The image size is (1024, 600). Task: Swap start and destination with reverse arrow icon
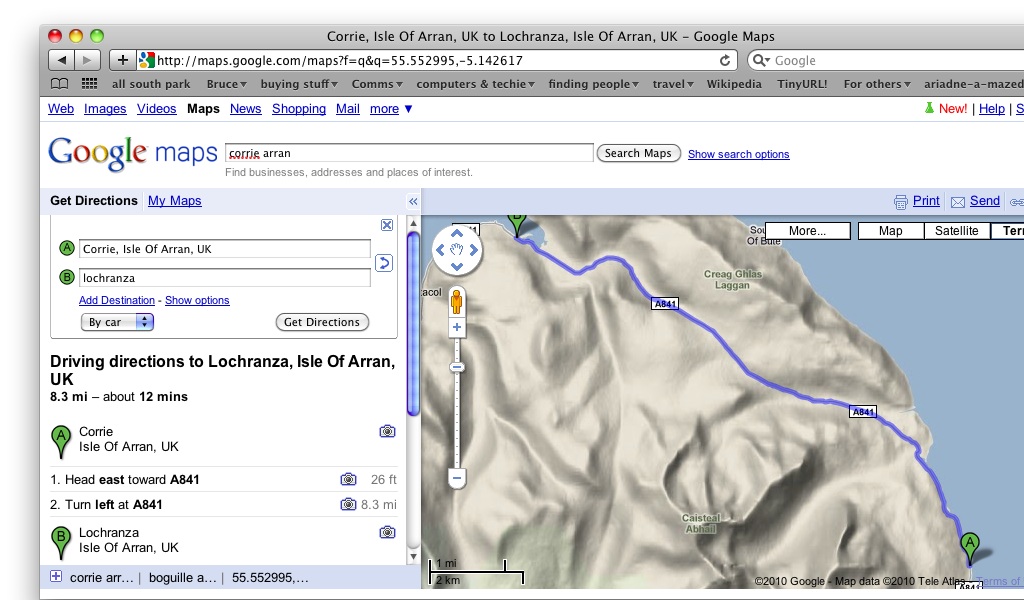click(383, 263)
